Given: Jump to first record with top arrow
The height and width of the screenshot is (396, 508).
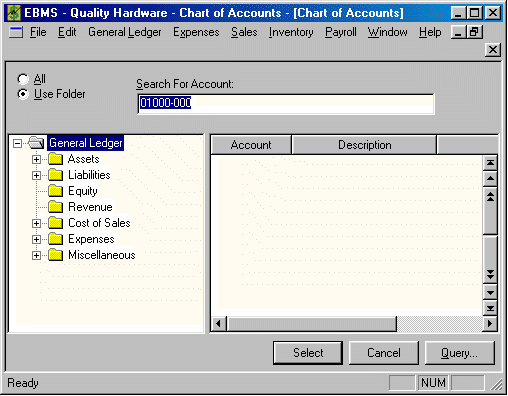Looking at the screenshot, I should point(490,163).
